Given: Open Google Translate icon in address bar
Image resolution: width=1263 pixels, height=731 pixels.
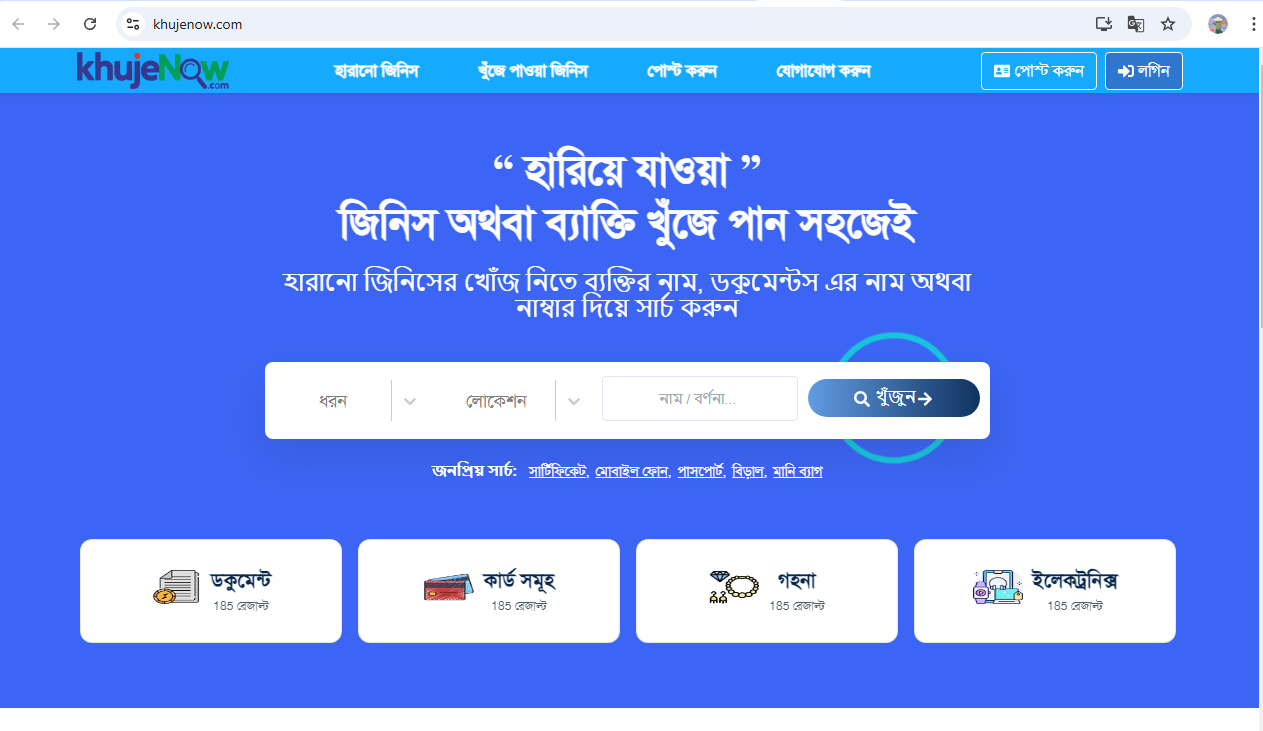Looking at the screenshot, I should (1135, 24).
